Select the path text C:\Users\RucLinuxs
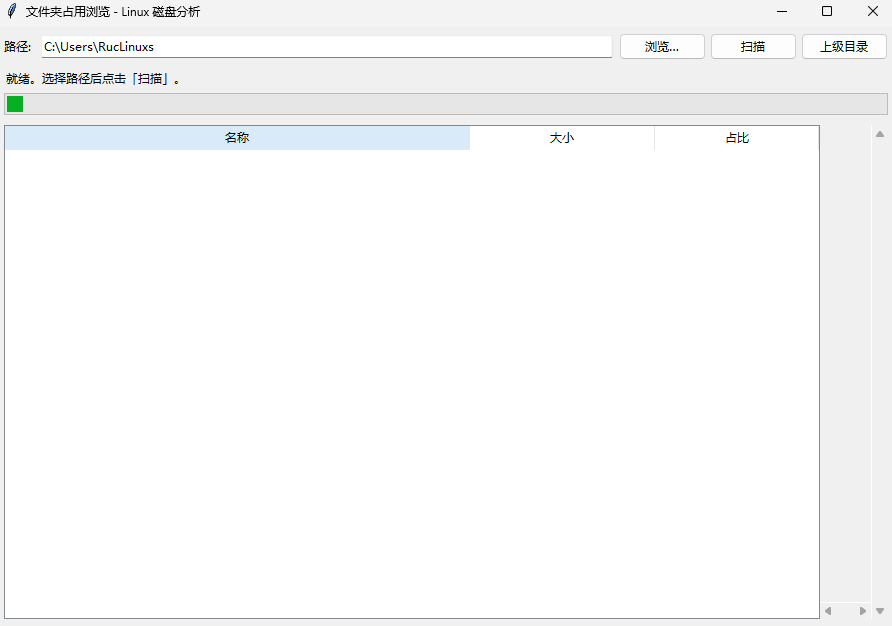The width and height of the screenshot is (892, 626). coord(97,46)
